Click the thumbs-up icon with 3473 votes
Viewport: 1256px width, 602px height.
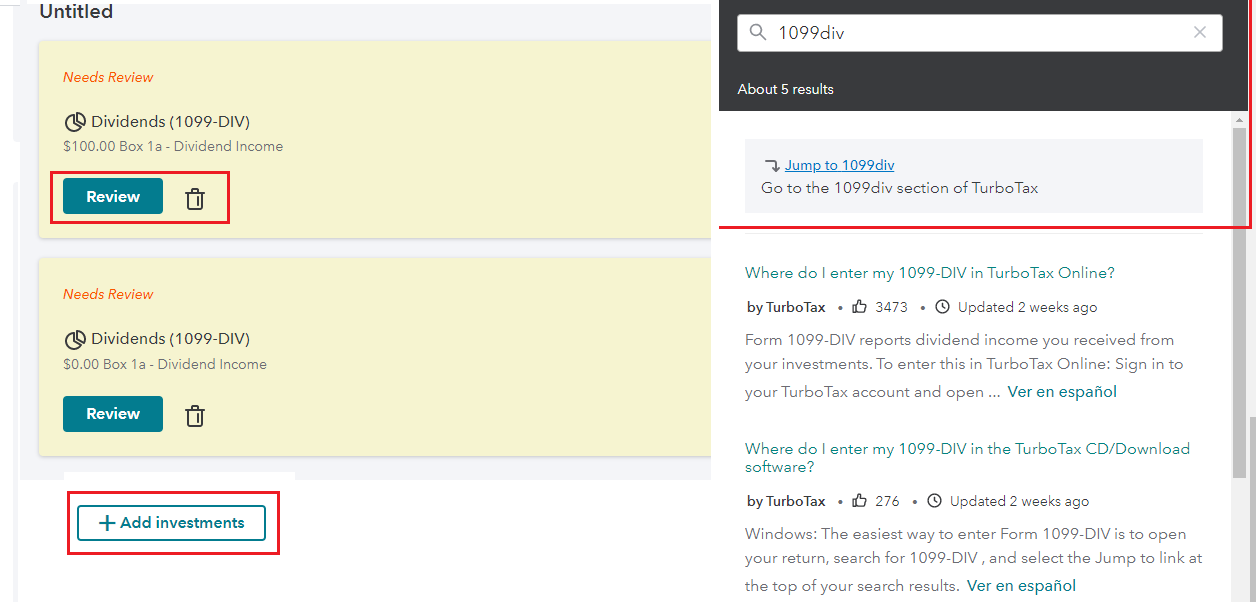[x=860, y=307]
